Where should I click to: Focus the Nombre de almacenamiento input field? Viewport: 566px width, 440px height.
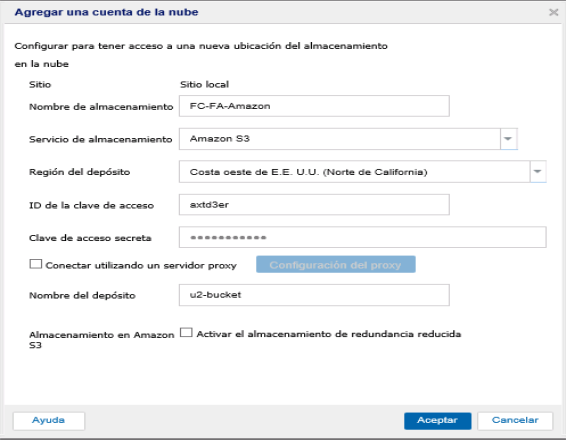point(314,106)
